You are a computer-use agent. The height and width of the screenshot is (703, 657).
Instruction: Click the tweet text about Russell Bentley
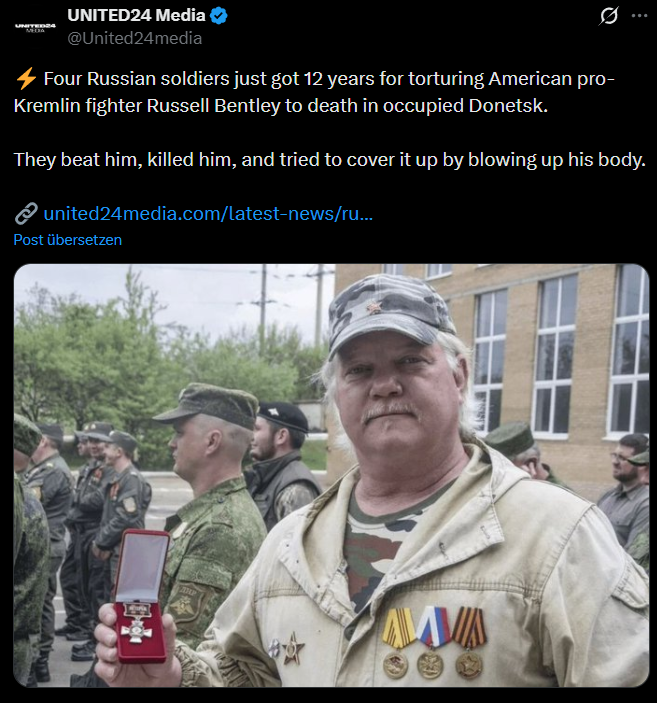tap(314, 92)
